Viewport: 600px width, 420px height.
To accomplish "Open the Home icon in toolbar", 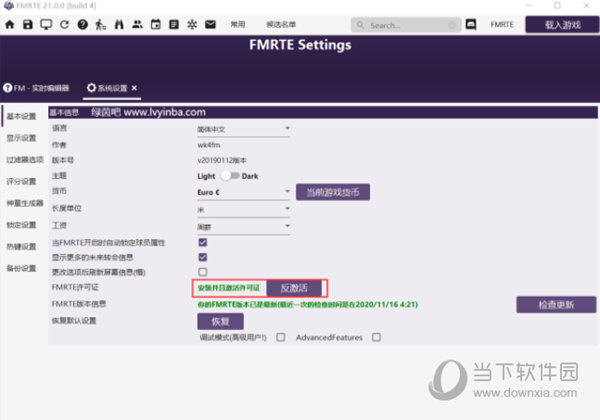I will pos(10,25).
